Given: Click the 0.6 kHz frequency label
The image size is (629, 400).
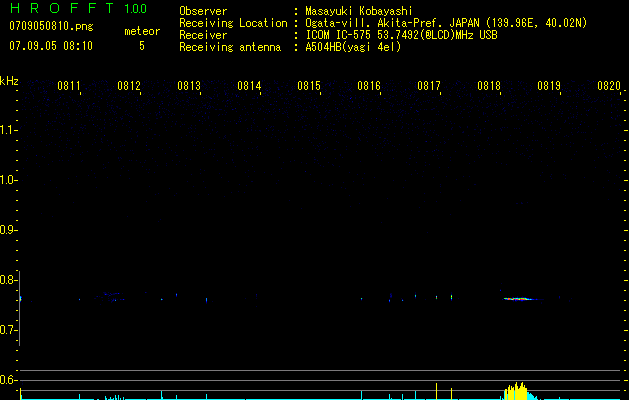Looking at the screenshot, I should 8,380.
